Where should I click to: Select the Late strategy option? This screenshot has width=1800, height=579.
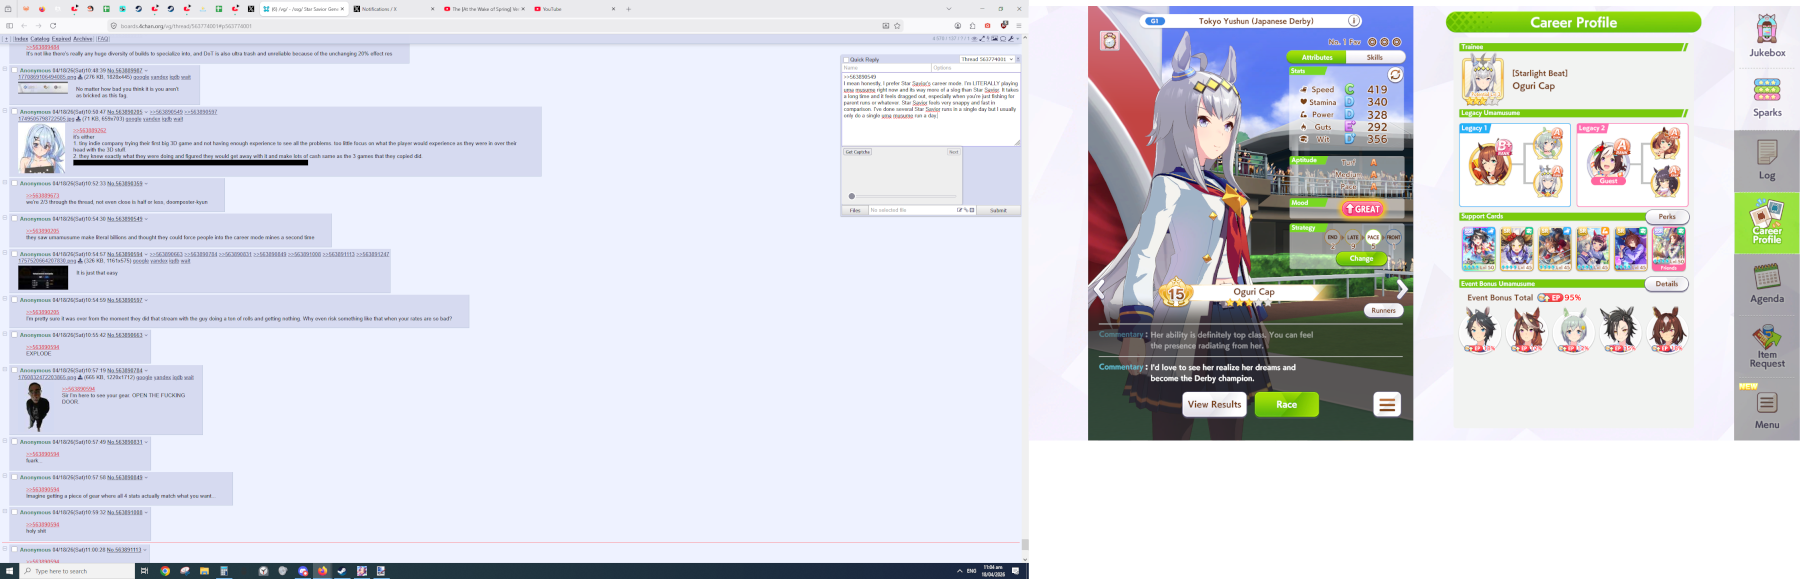[1353, 238]
